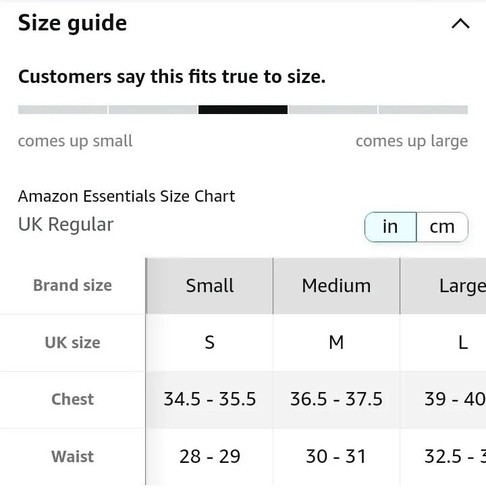The image size is (486, 500).
Task: Select the Small brand size column header
Action: tap(209, 286)
